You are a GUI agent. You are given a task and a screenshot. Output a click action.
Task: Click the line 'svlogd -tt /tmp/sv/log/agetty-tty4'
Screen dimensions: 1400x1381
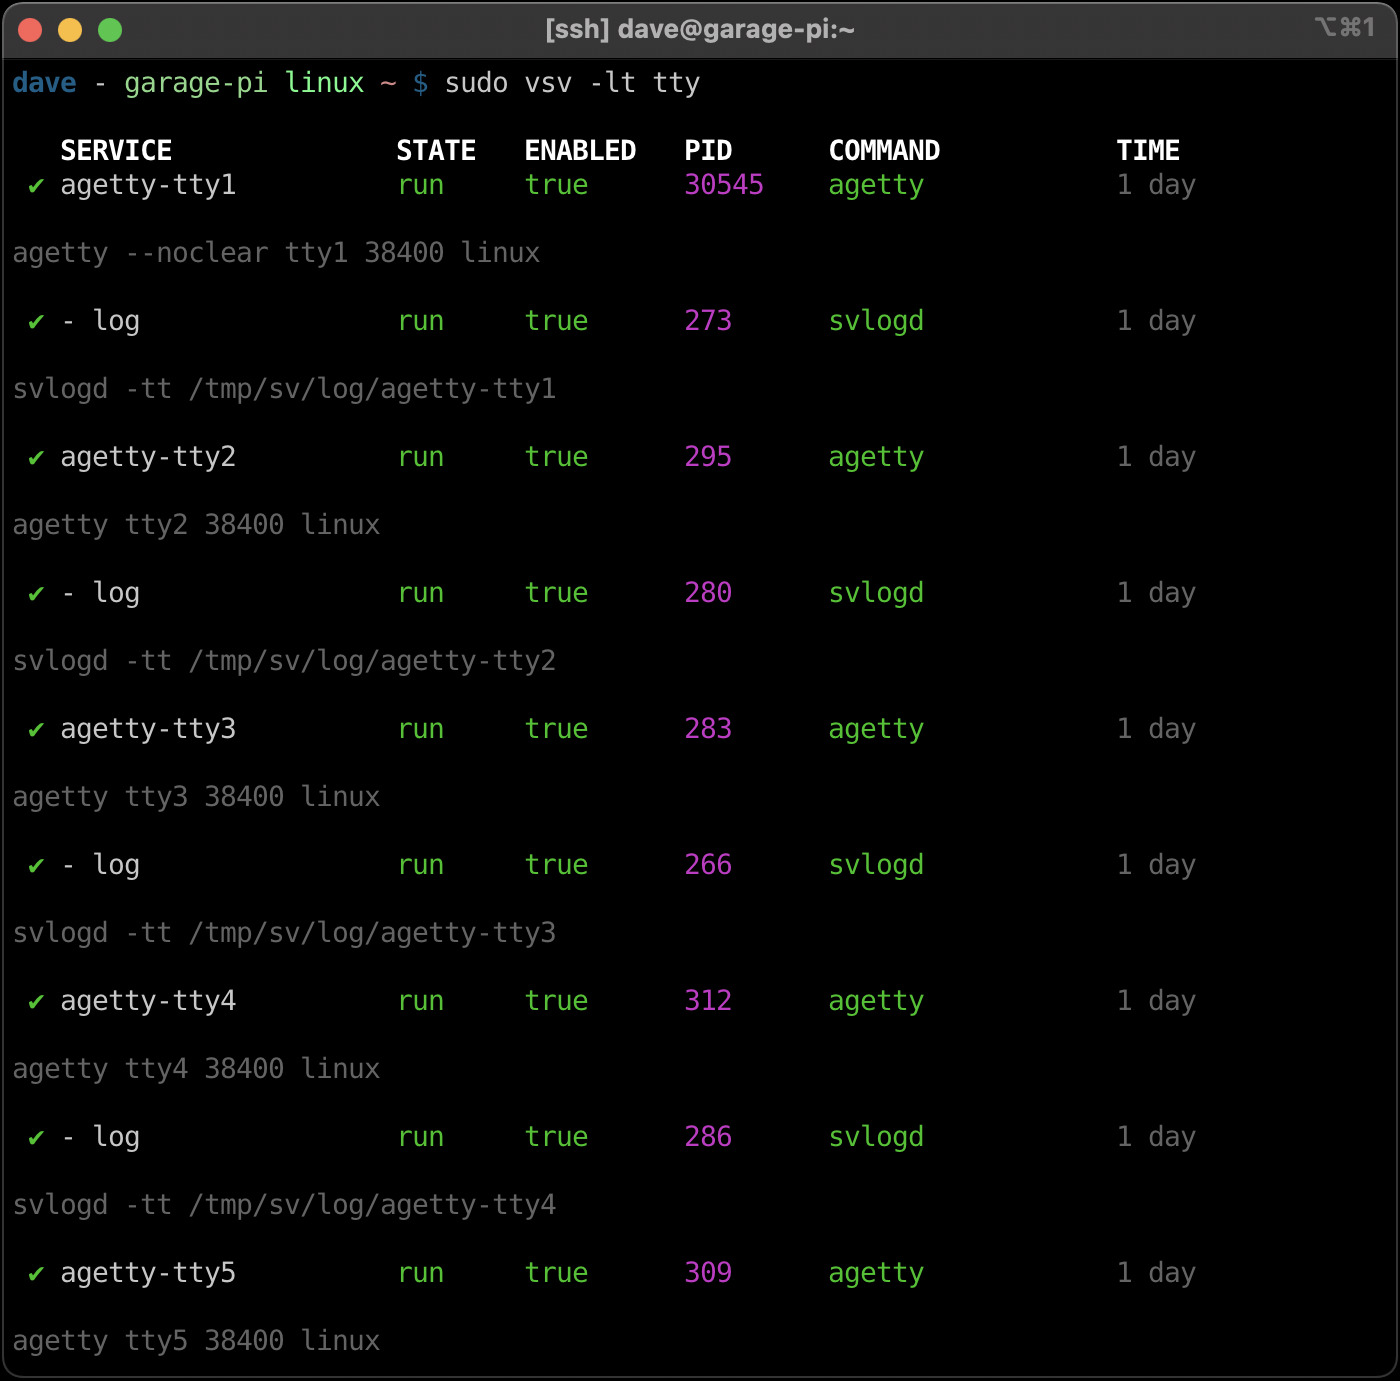[284, 1206]
